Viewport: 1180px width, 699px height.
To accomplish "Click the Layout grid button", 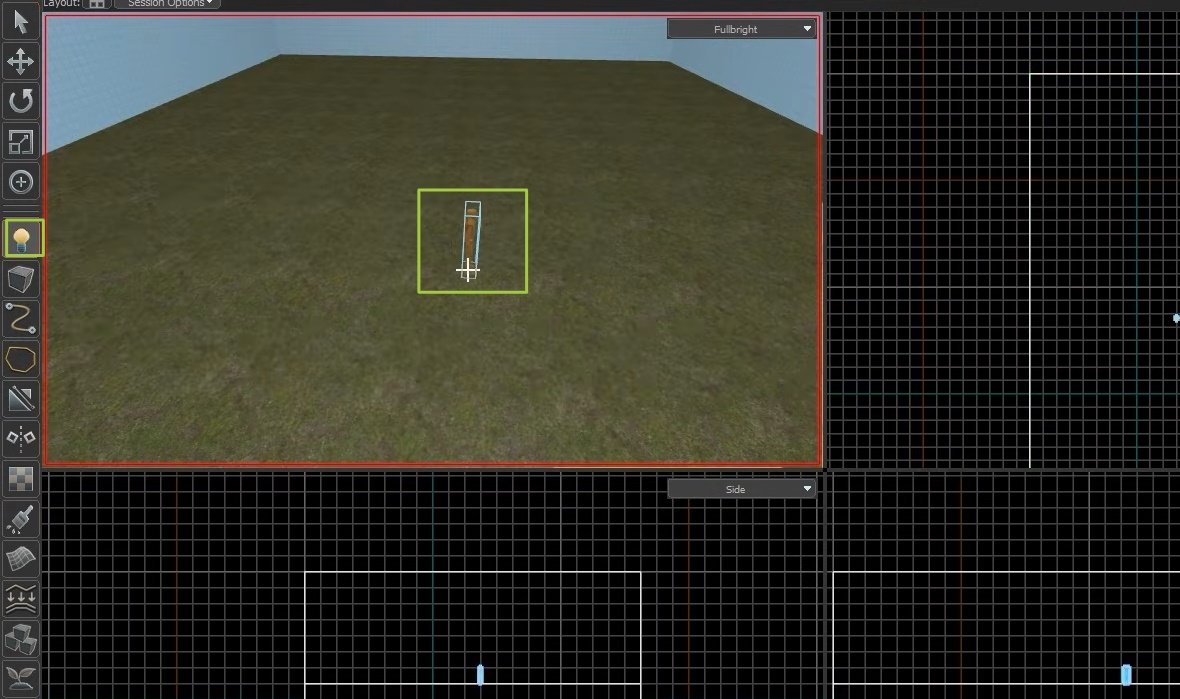I will point(96,4).
